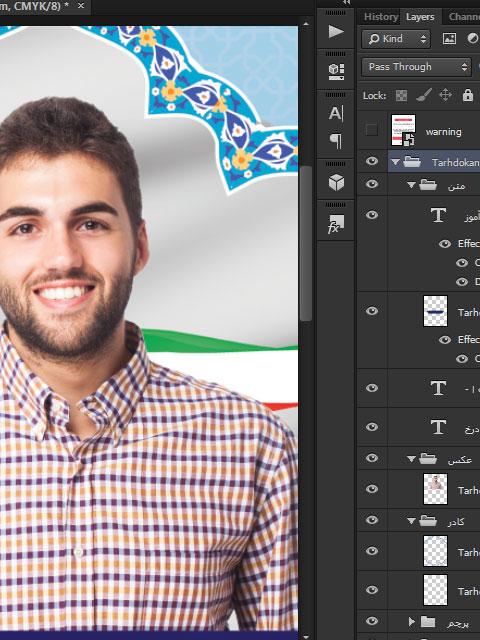Select the warning layer thumbnail
480x640 pixels.
pyautogui.click(x=403, y=130)
